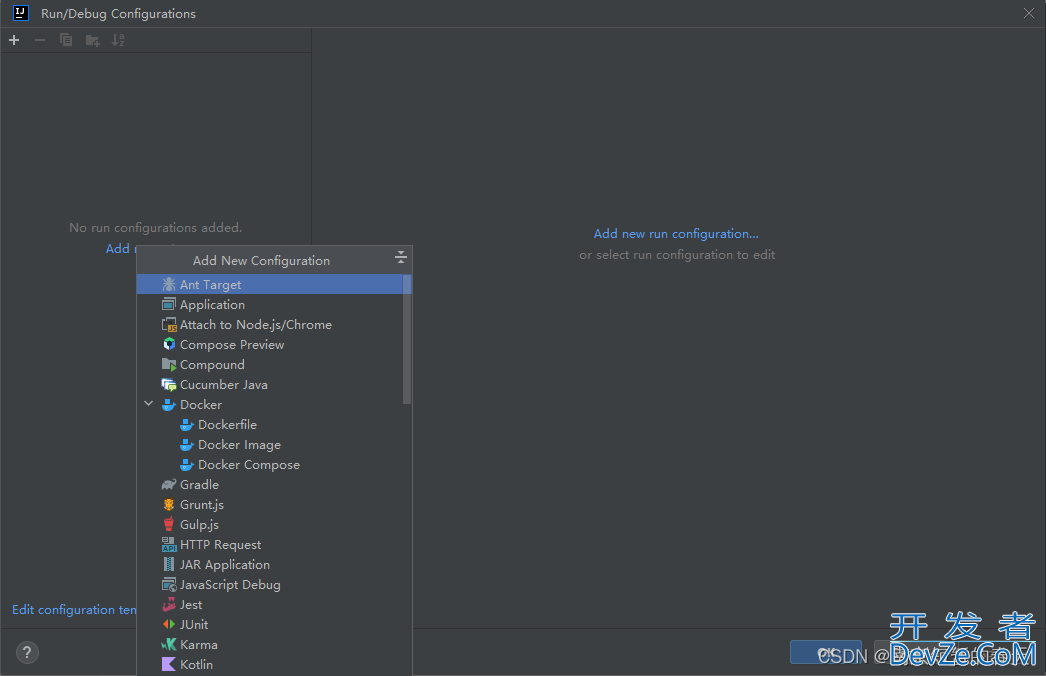This screenshot has height=676, width=1046.
Task: Select the Compound label
Action: (x=212, y=364)
